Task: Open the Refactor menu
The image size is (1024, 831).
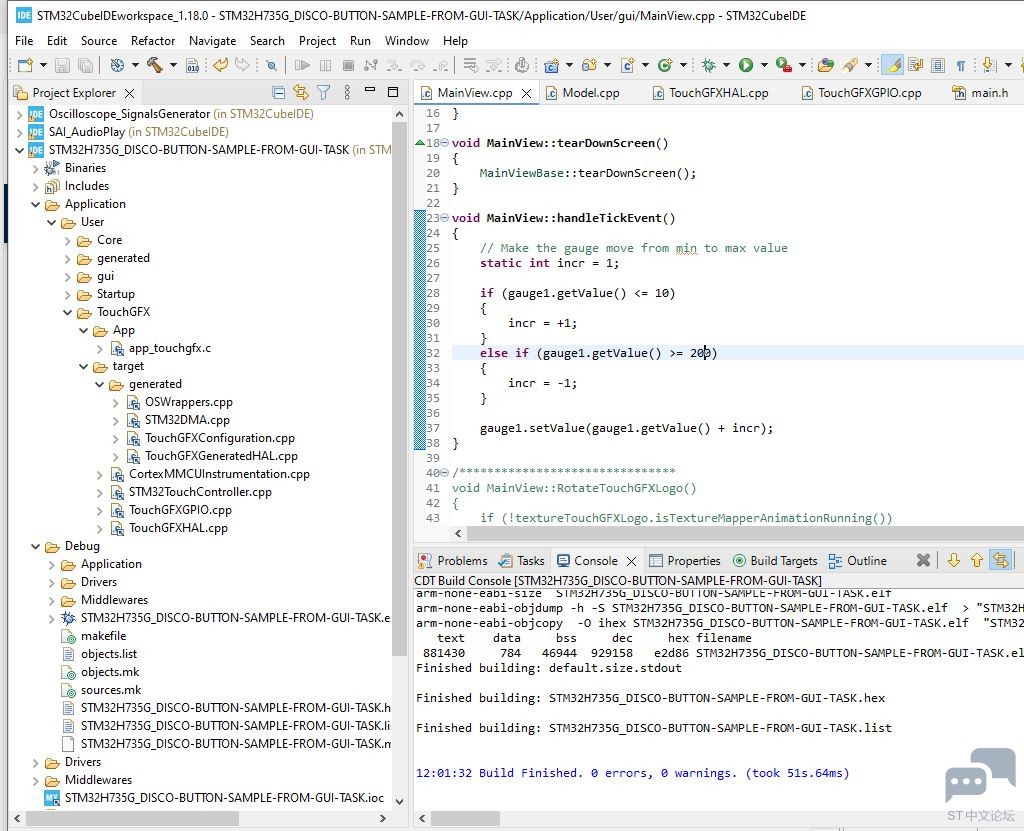Action: tap(153, 41)
